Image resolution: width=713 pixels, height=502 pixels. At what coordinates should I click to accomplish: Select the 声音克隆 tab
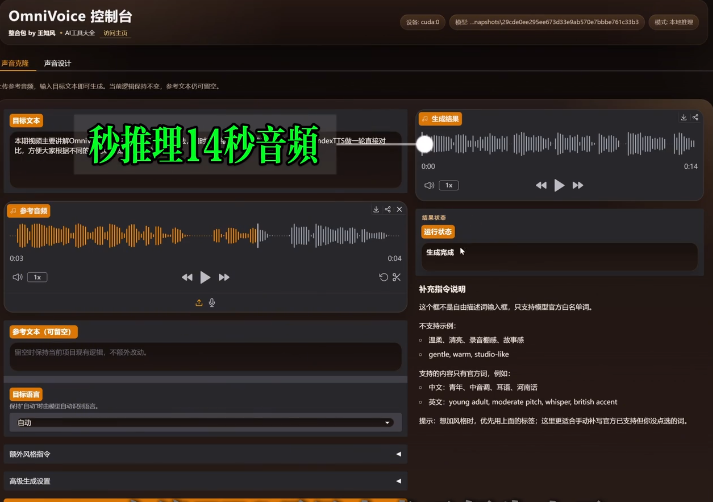click(x=15, y=63)
